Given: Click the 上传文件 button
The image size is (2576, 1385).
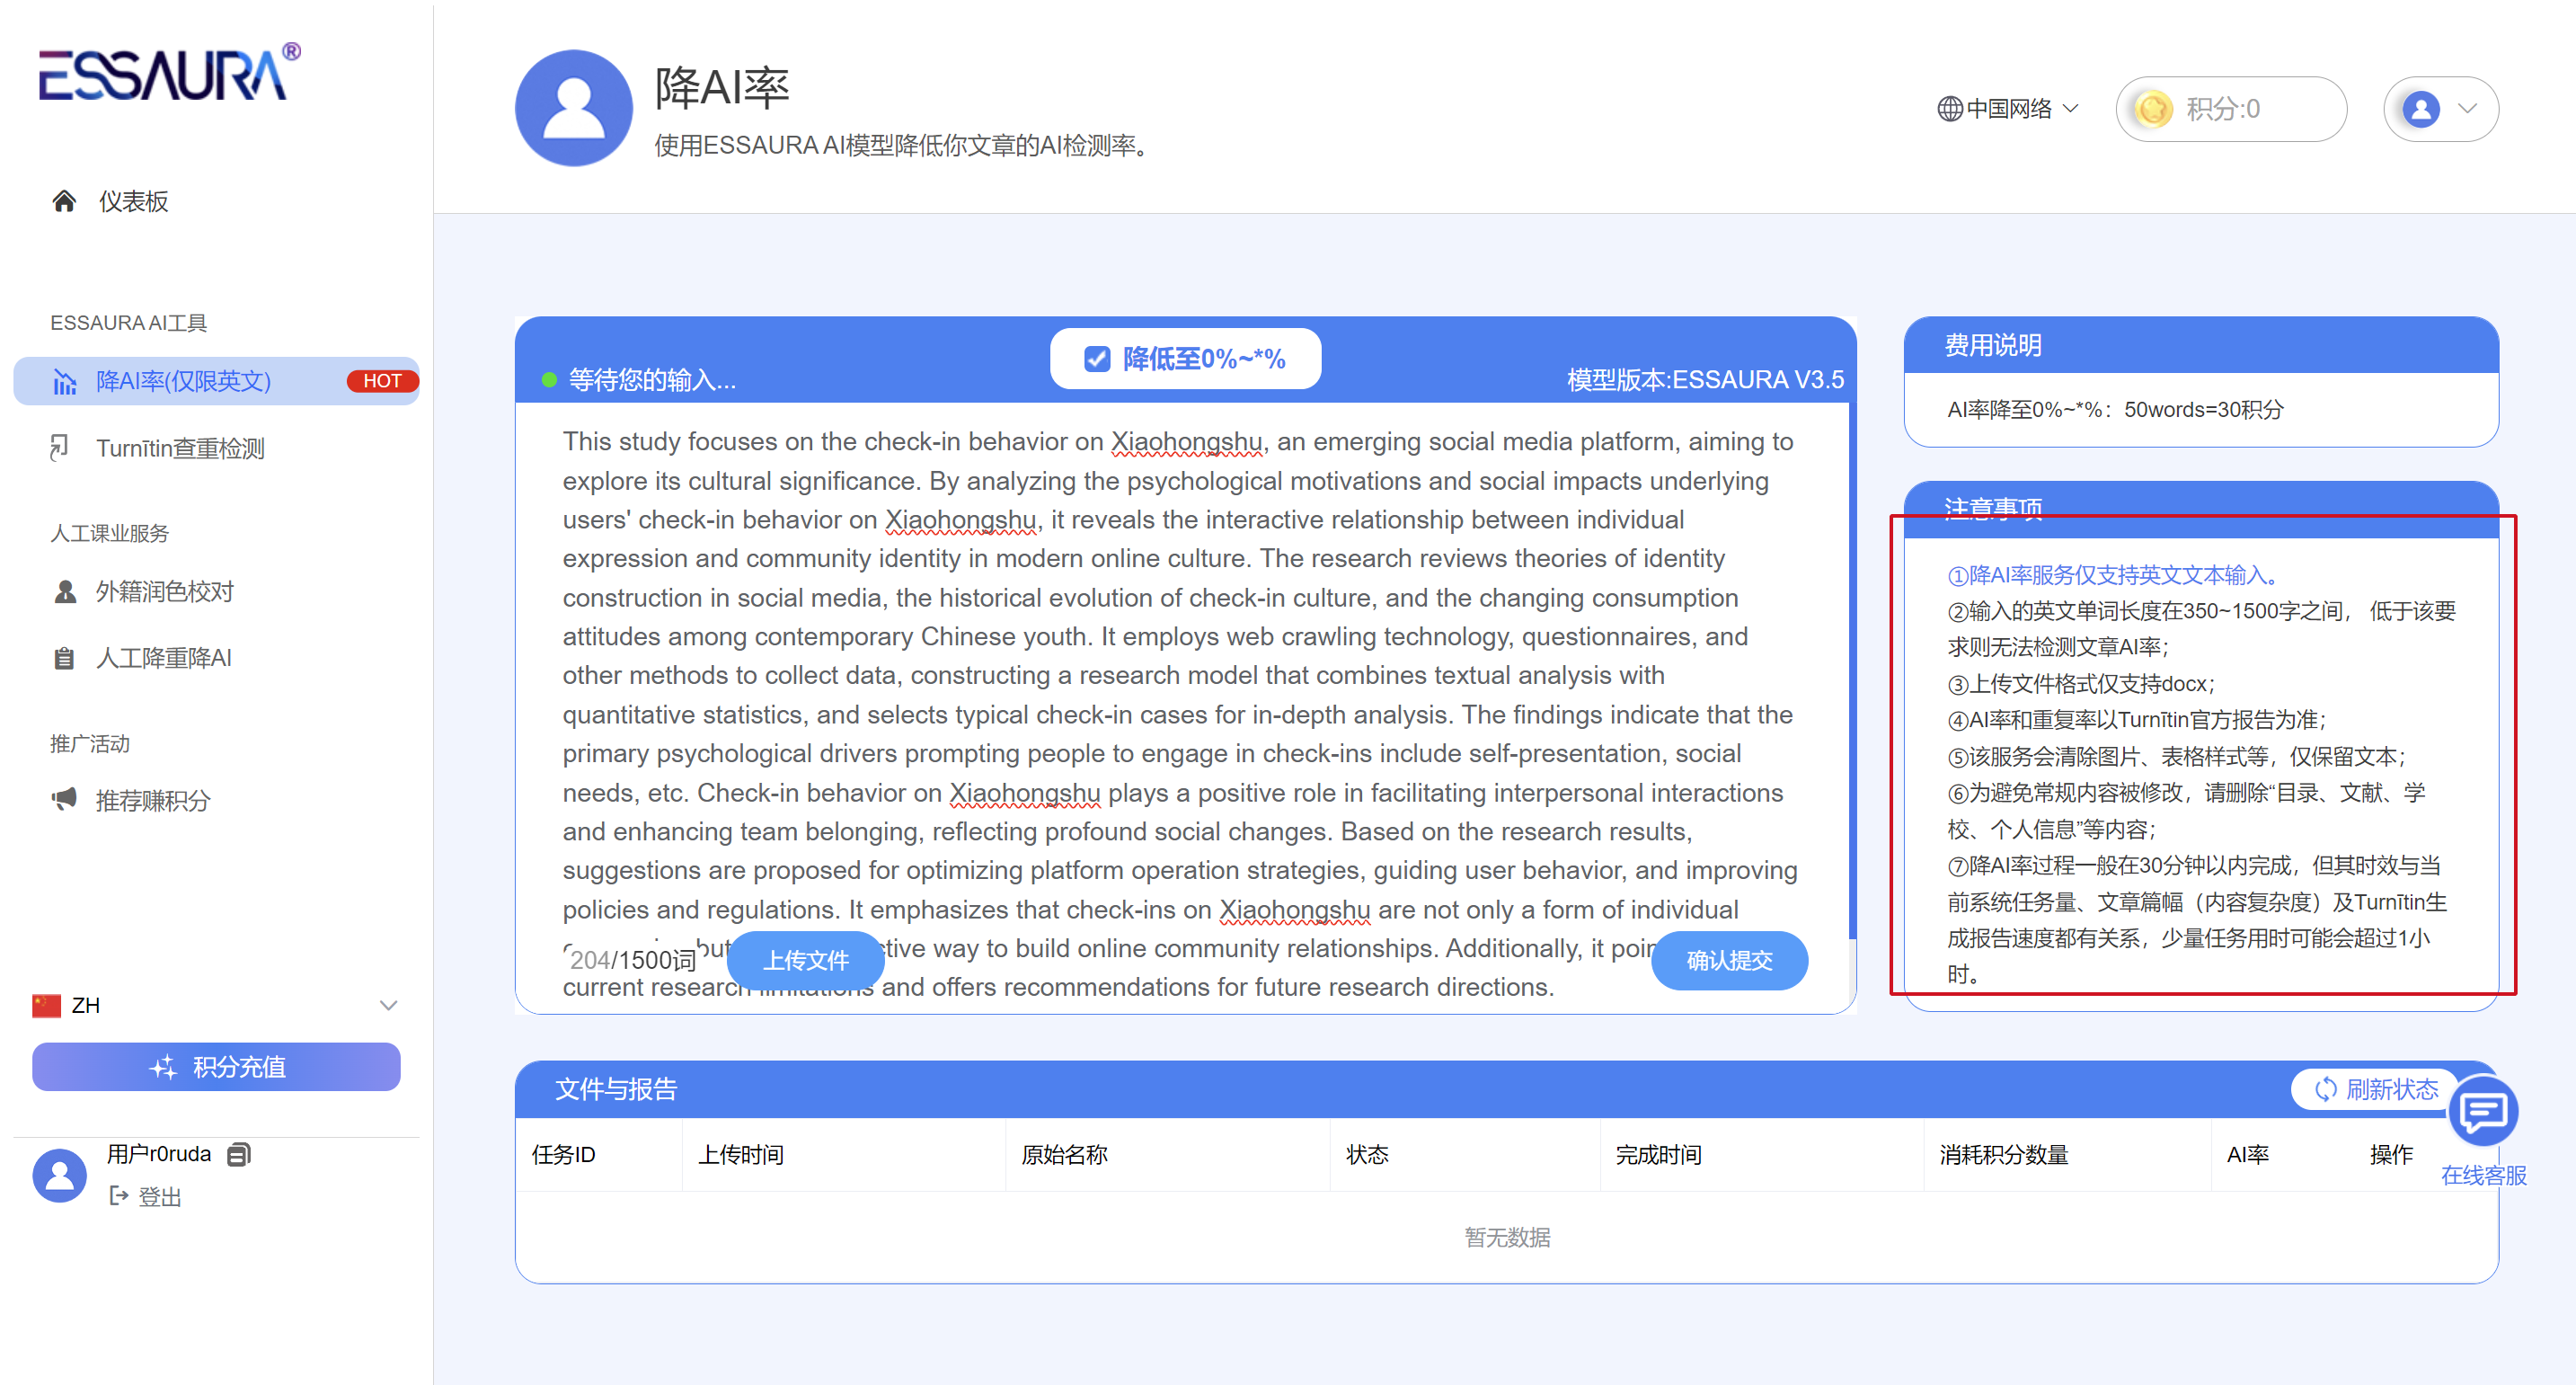Looking at the screenshot, I should tap(805, 960).
